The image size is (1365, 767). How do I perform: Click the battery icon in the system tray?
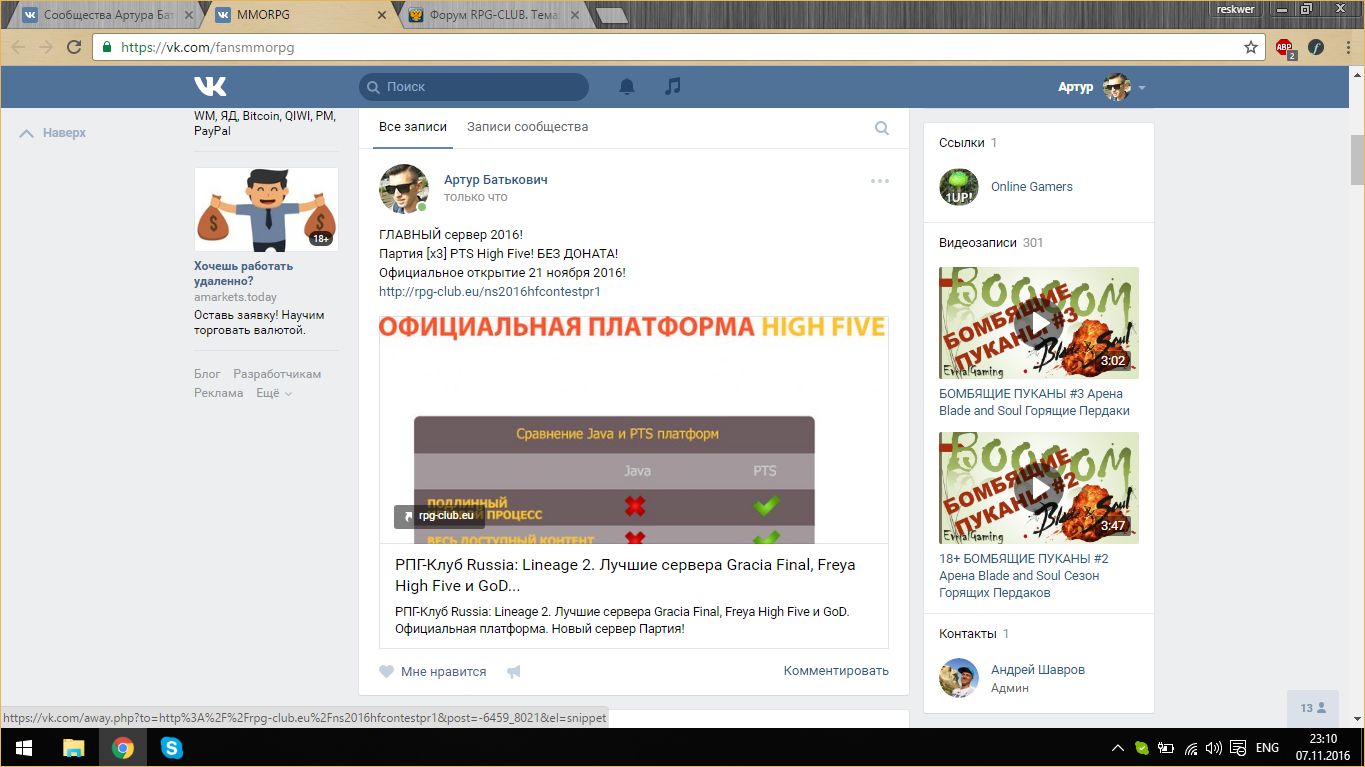(x=1166, y=748)
